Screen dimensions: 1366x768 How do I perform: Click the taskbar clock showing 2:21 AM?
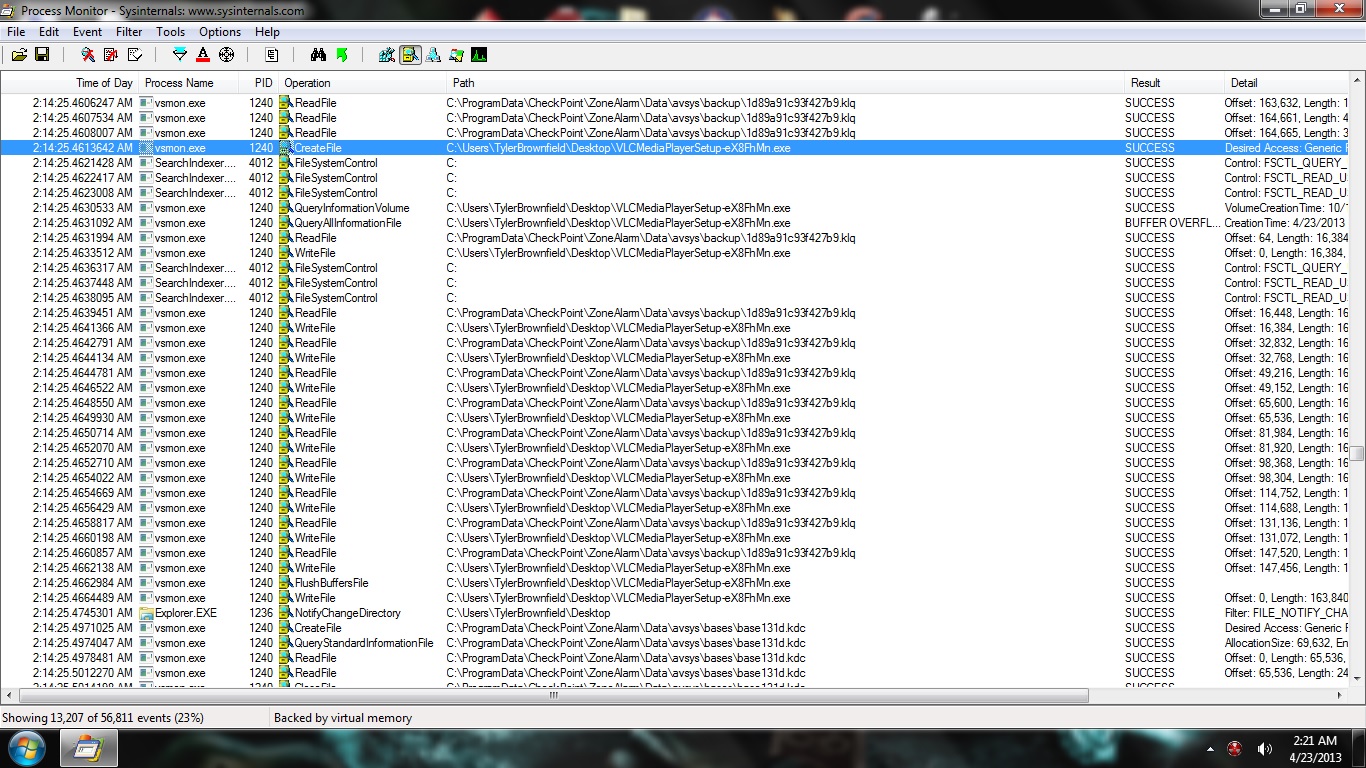click(1316, 748)
